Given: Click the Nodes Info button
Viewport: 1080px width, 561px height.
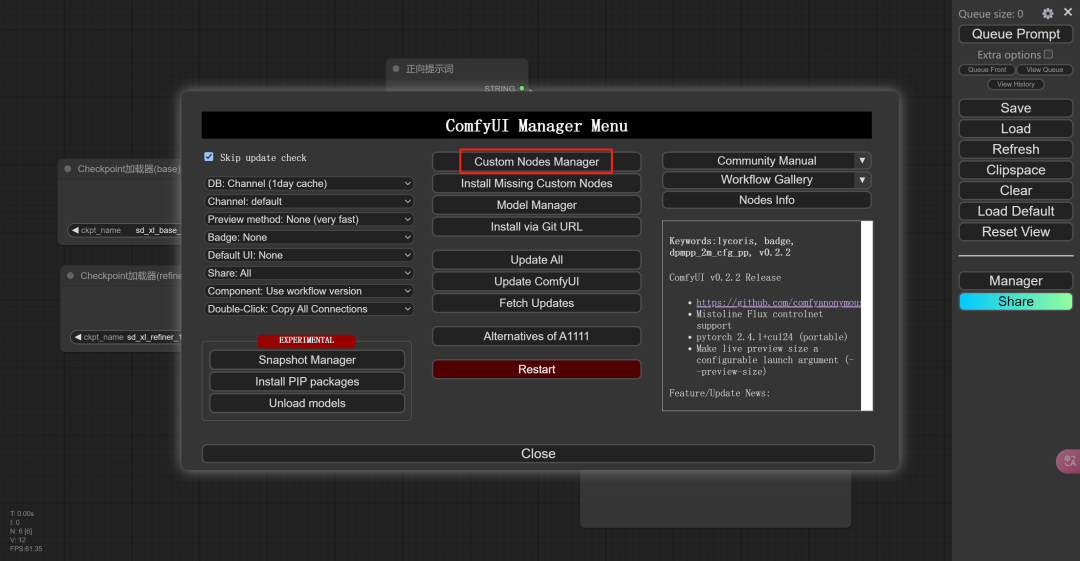Looking at the screenshot, I should [x=767, y=200].
